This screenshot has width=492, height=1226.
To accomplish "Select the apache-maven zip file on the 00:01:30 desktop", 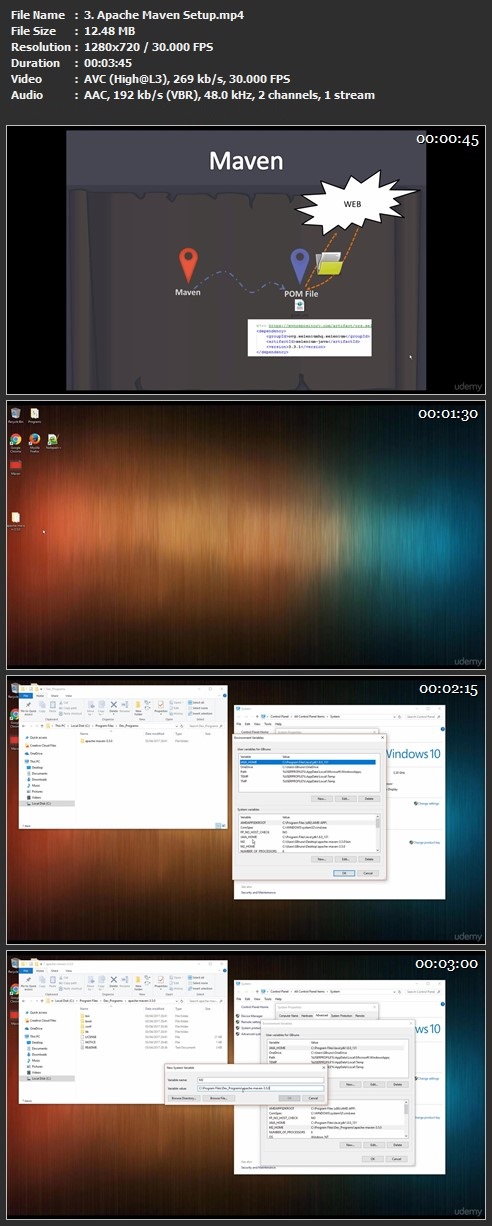I will [x=16, y=518].
